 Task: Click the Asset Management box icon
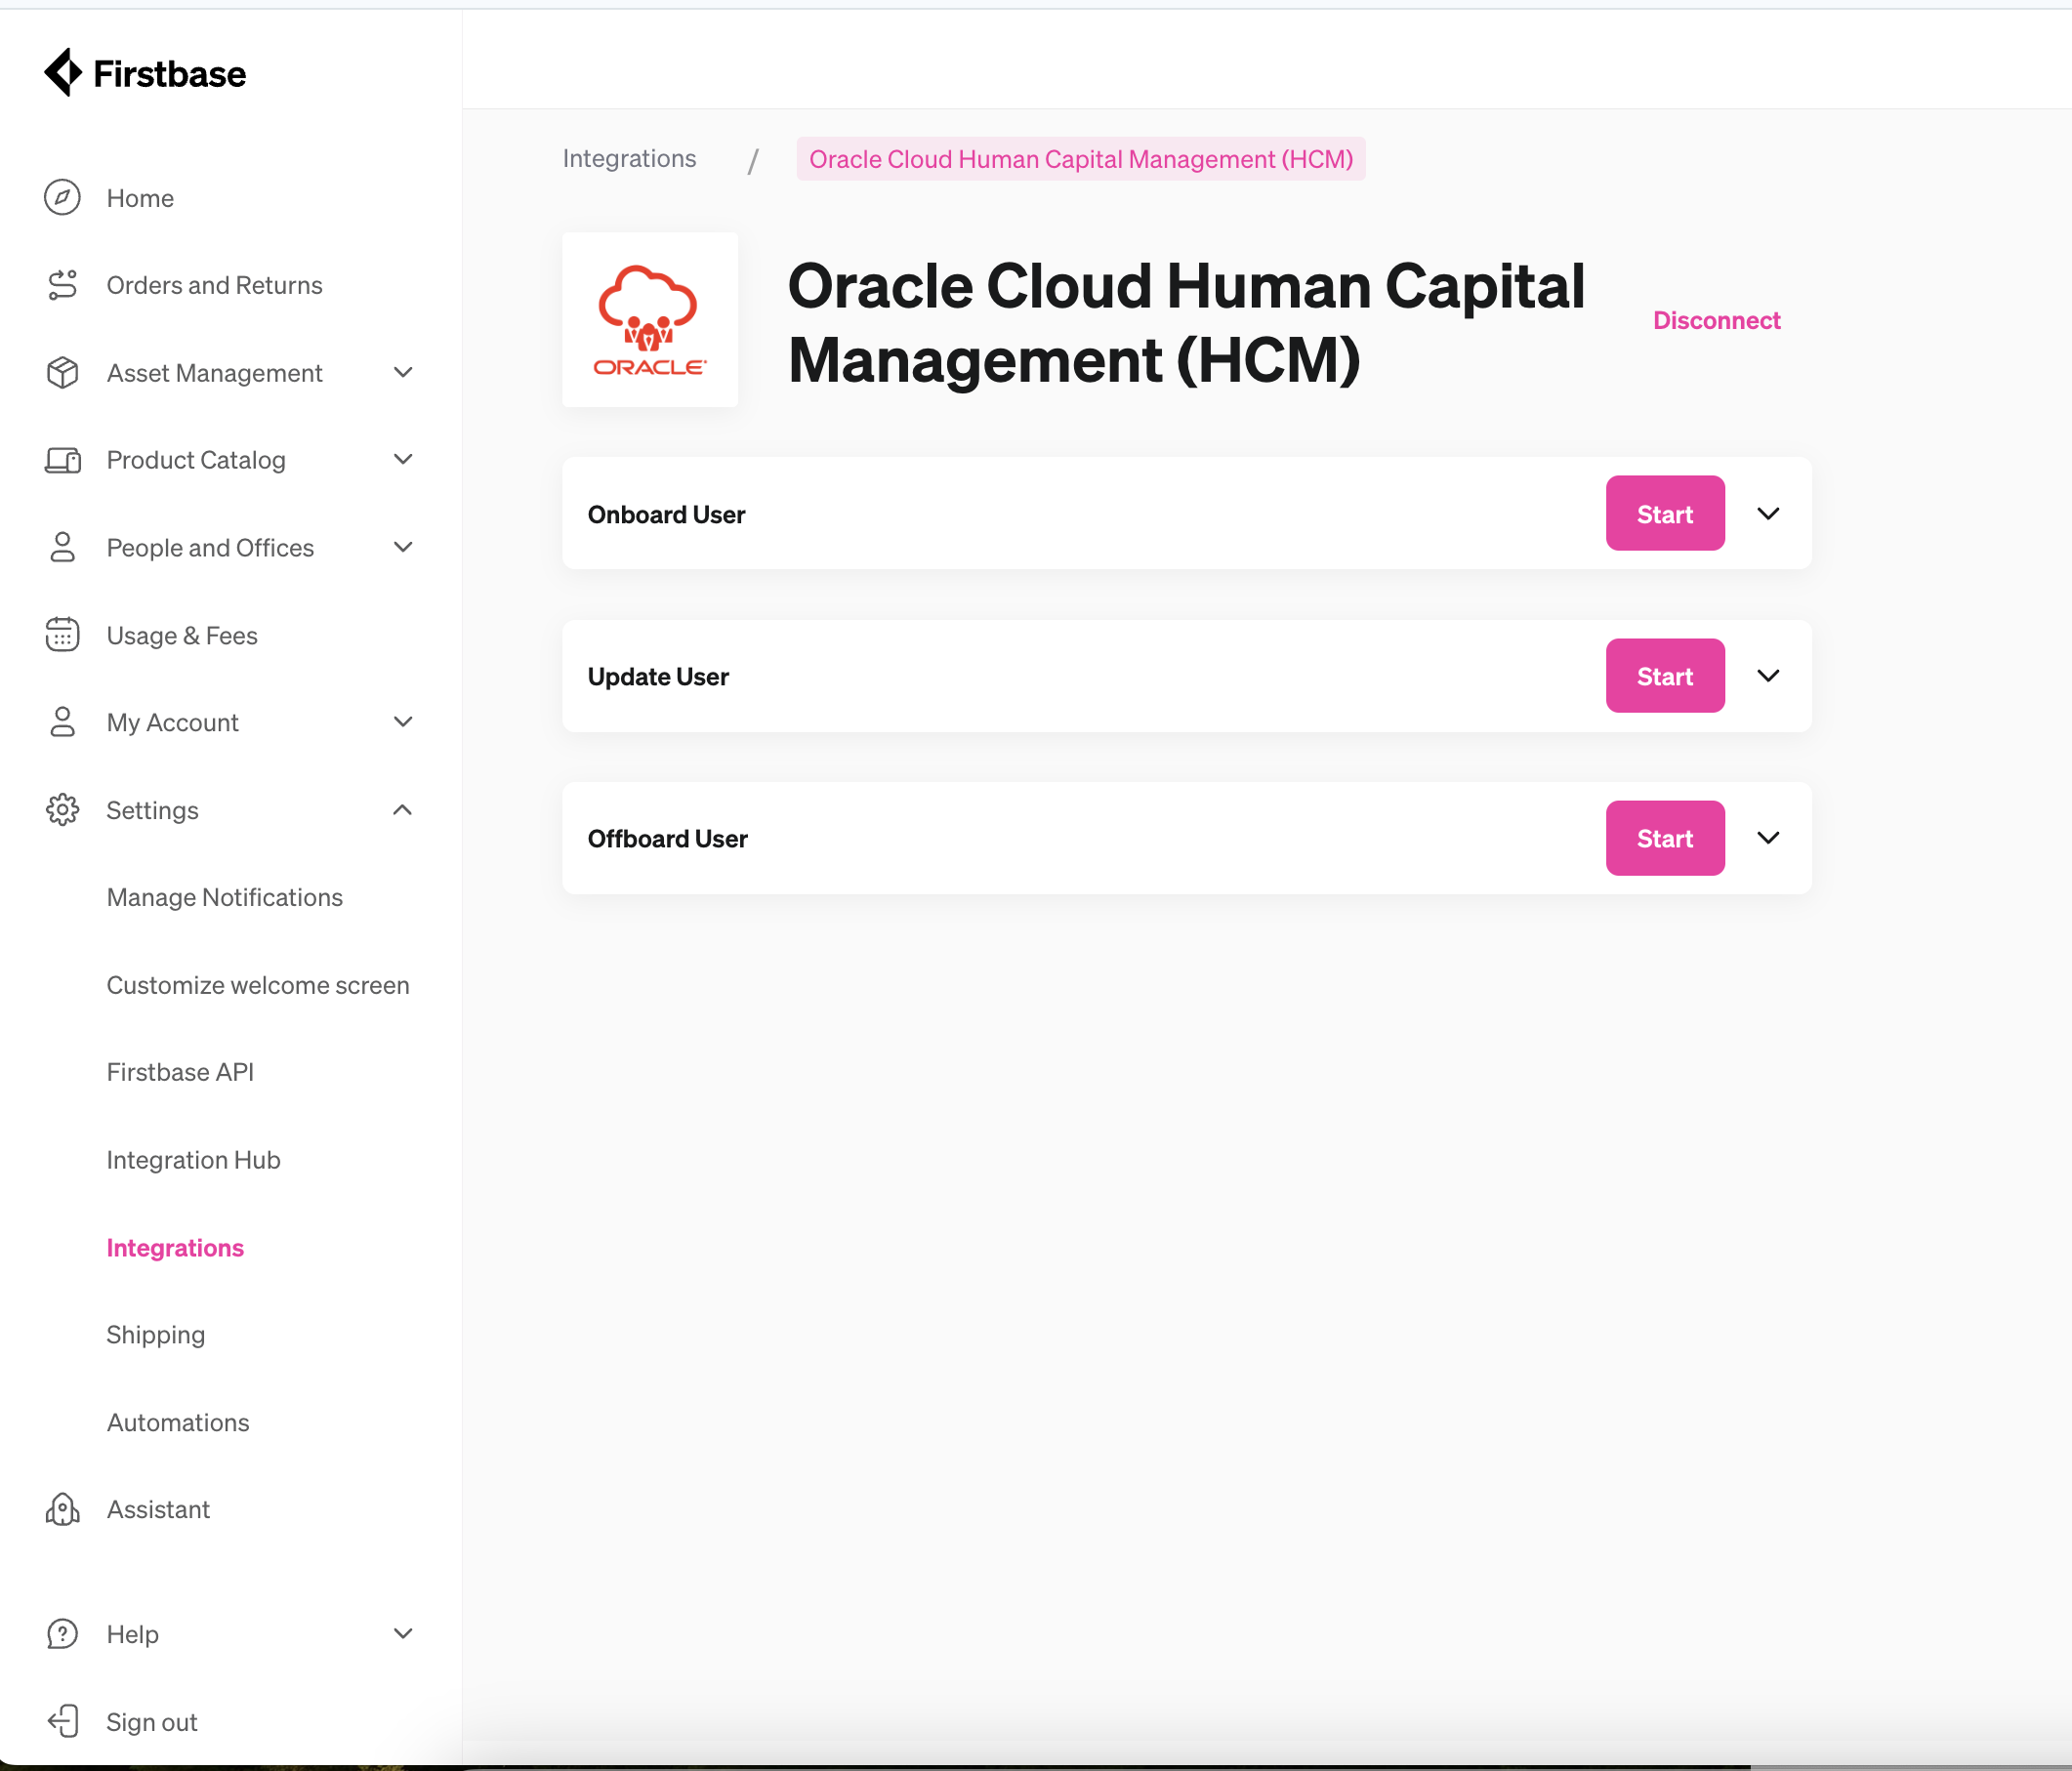point(62,373)
